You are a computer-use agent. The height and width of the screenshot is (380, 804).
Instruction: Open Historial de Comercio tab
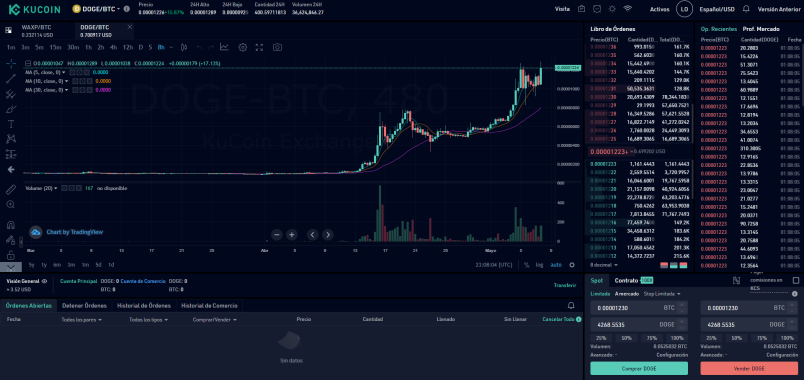[x=209, y=306]
